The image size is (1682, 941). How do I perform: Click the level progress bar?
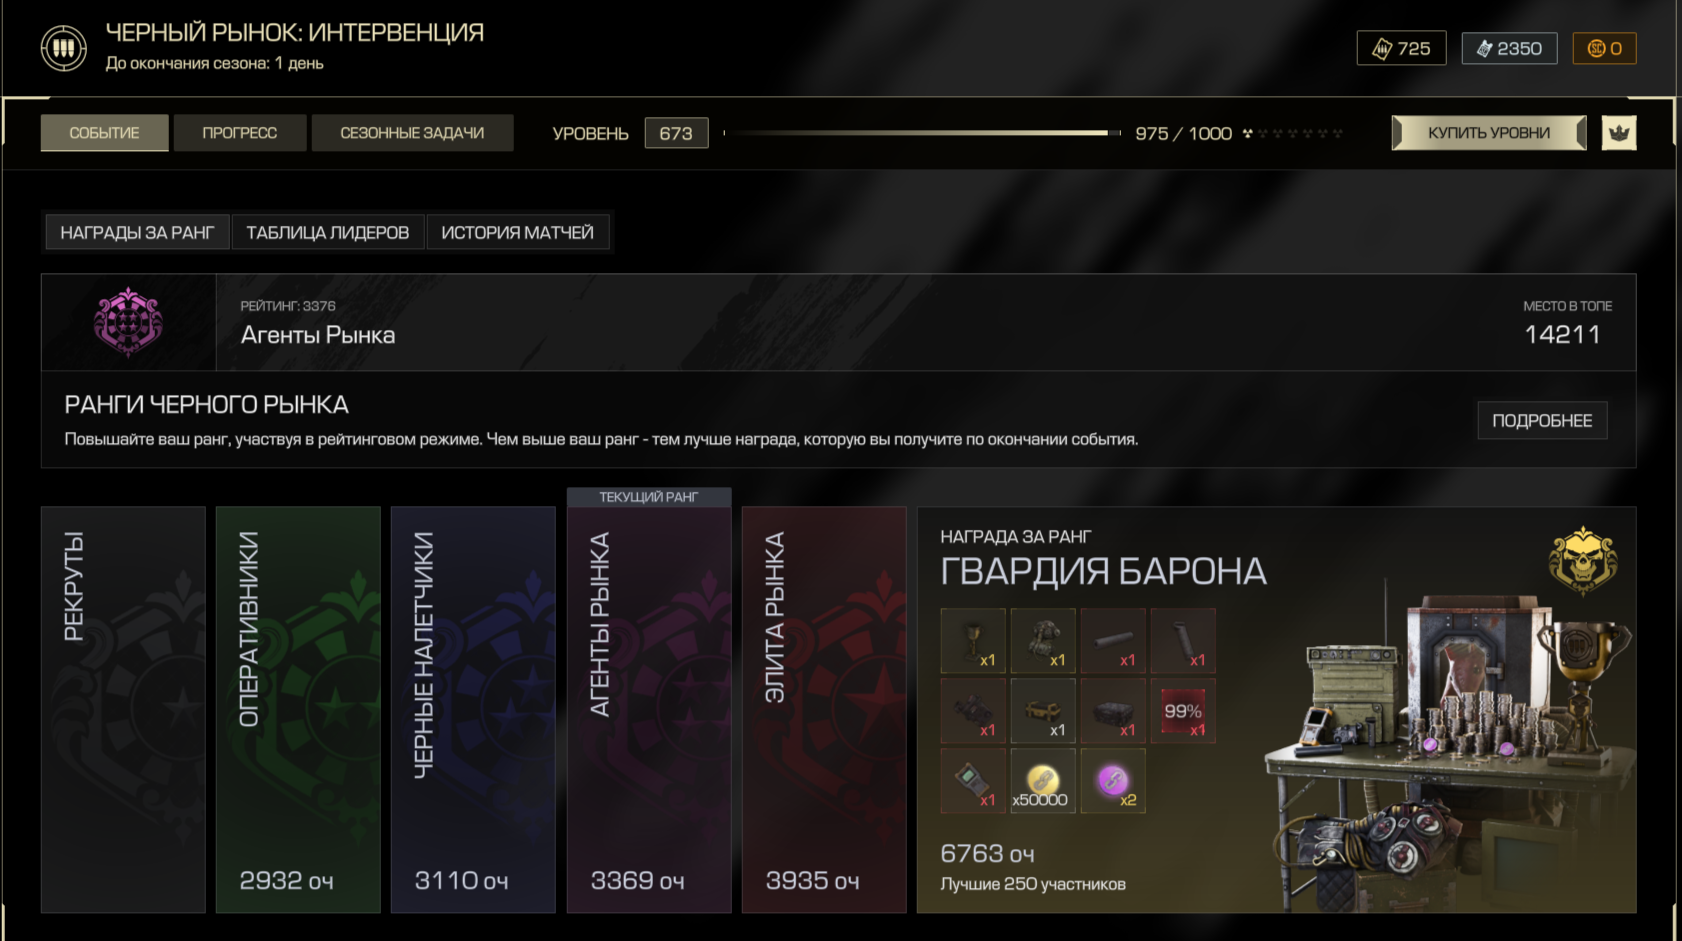[922, 133]
